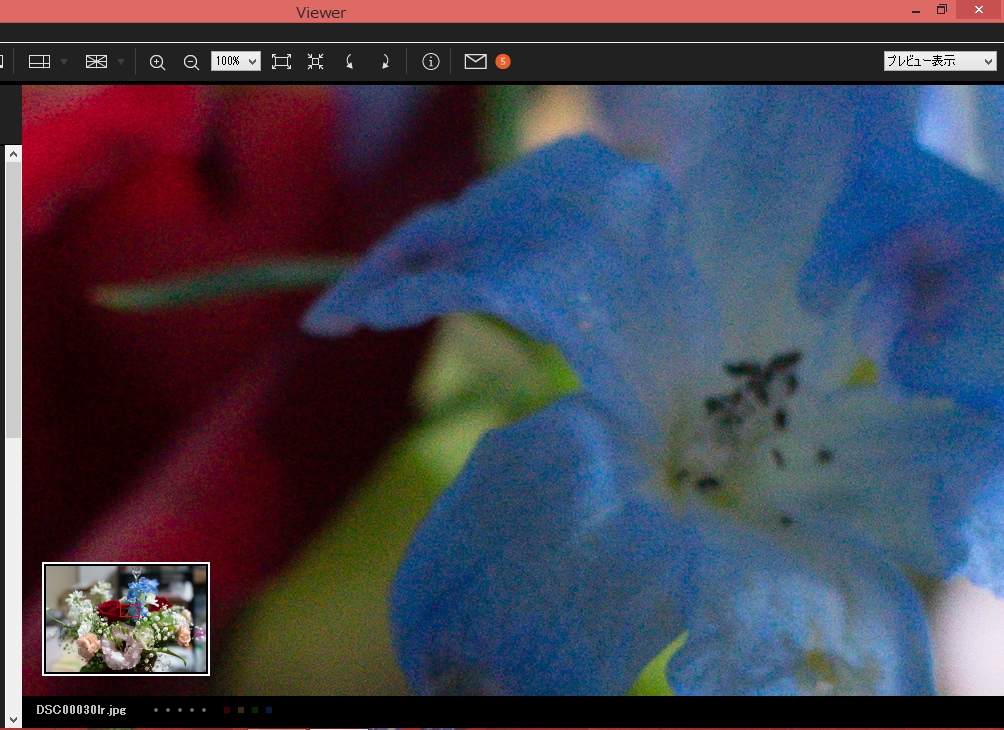Select the red color label swatch

pyautogui.click(x=227, y=710)
